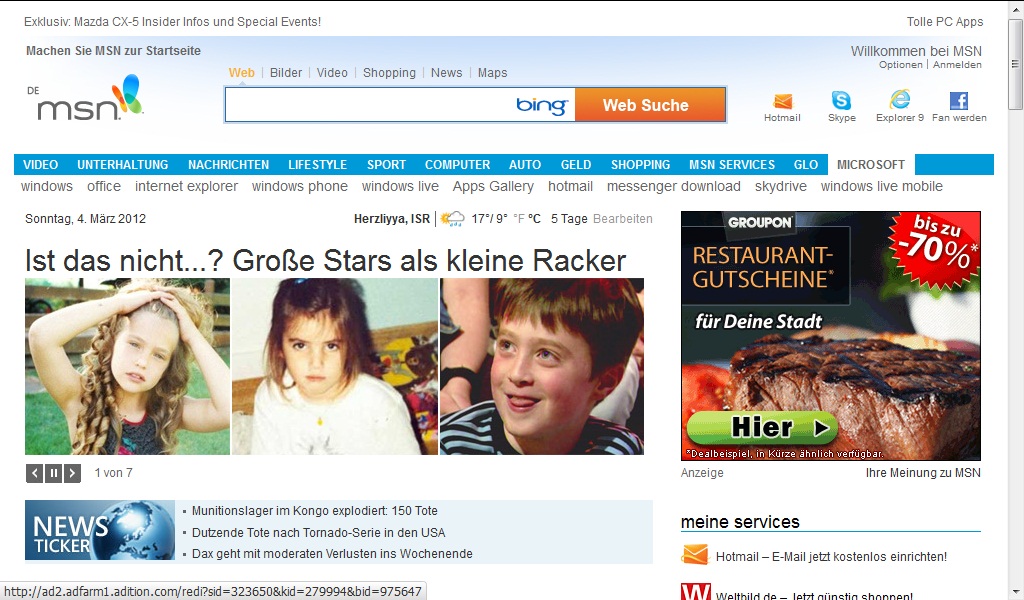
Task: Open the Optionen link
Action: click(x=901, y=65)
